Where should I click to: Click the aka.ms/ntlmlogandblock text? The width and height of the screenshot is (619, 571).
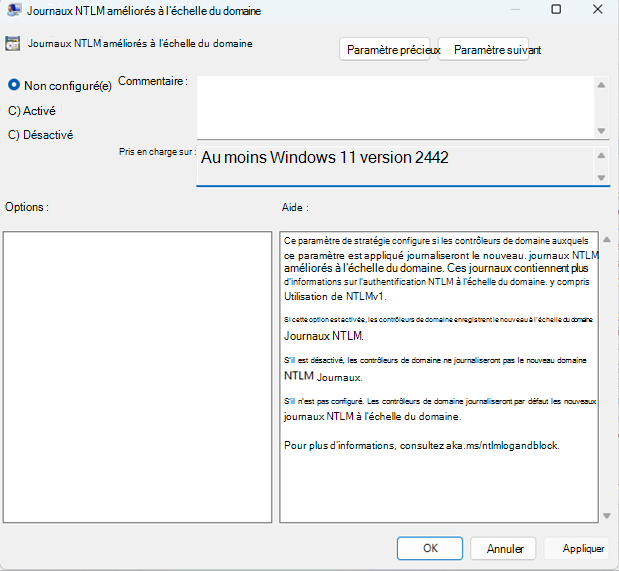[x=502, y=445]
